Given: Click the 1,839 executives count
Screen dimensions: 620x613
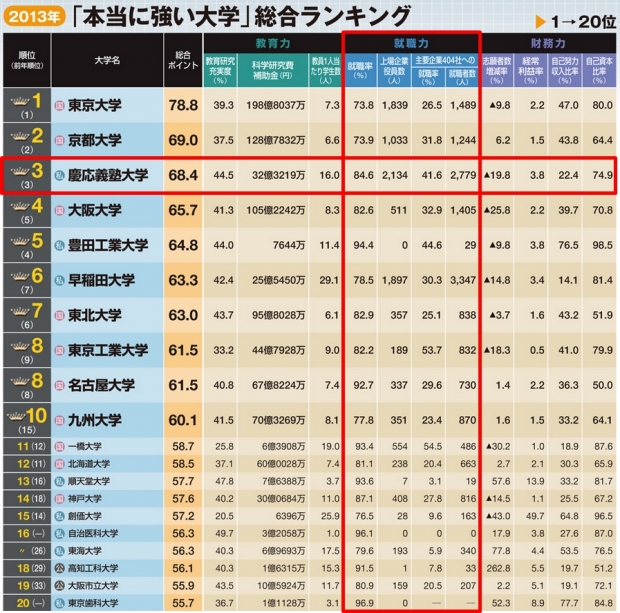Looking at the screenshot, I should (395, 106).
